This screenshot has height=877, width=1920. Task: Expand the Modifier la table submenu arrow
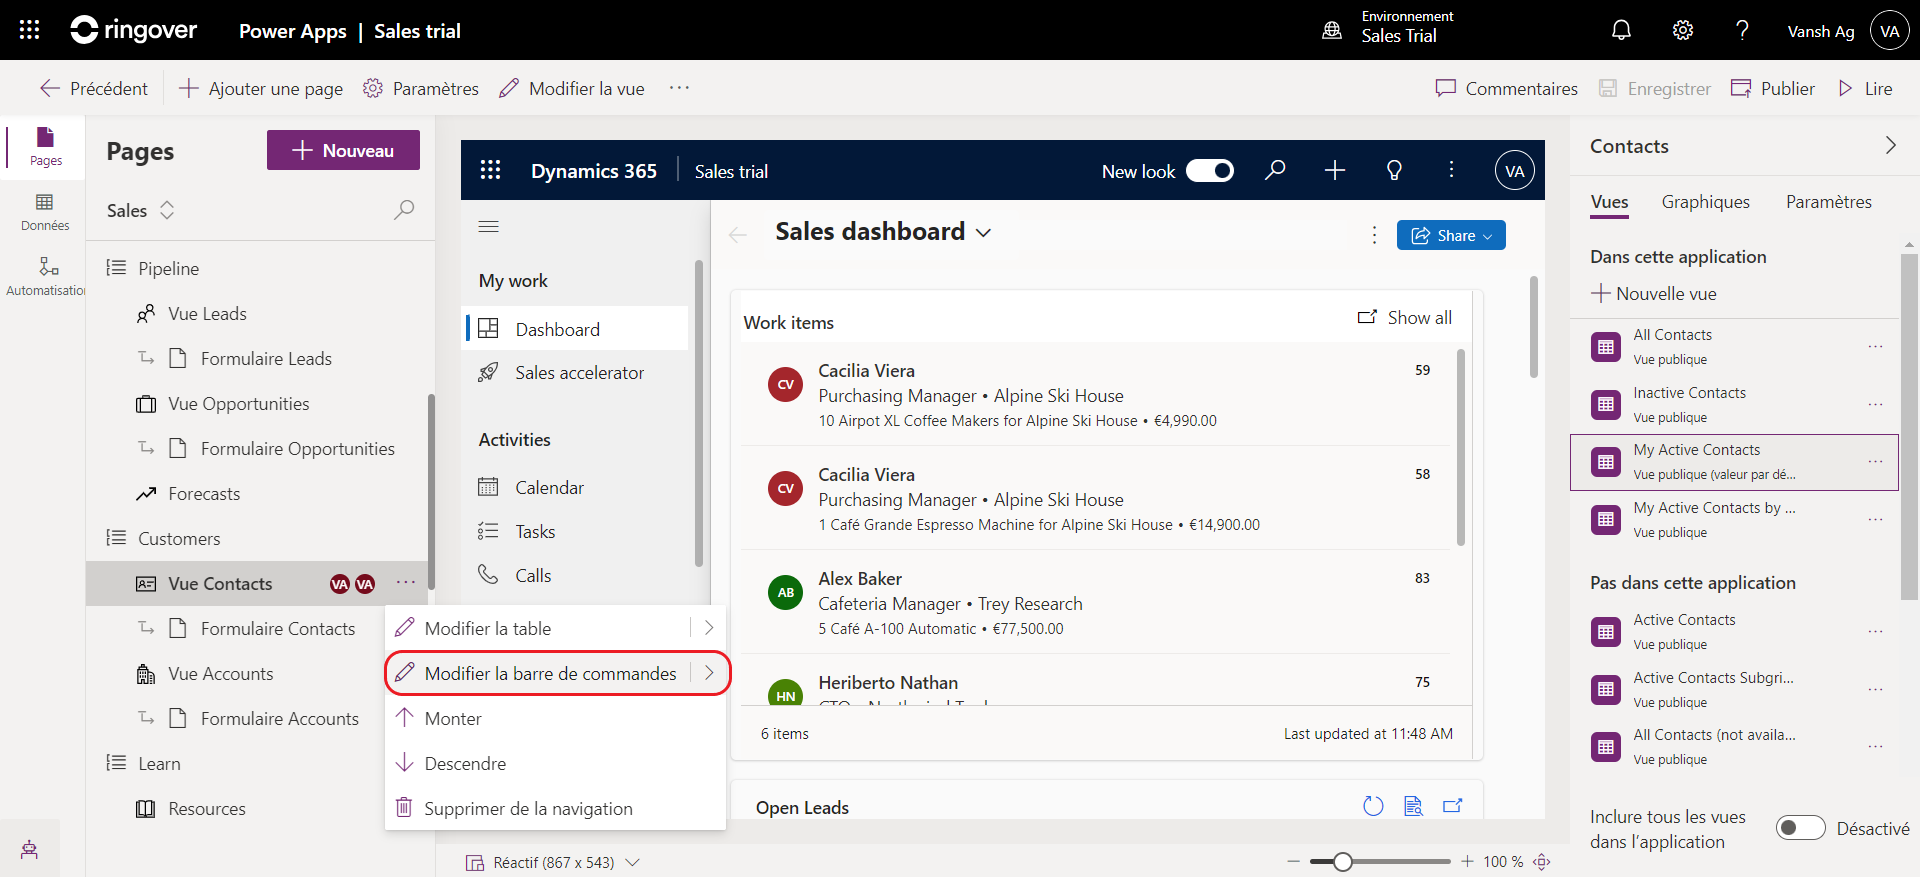coord(708,628)
